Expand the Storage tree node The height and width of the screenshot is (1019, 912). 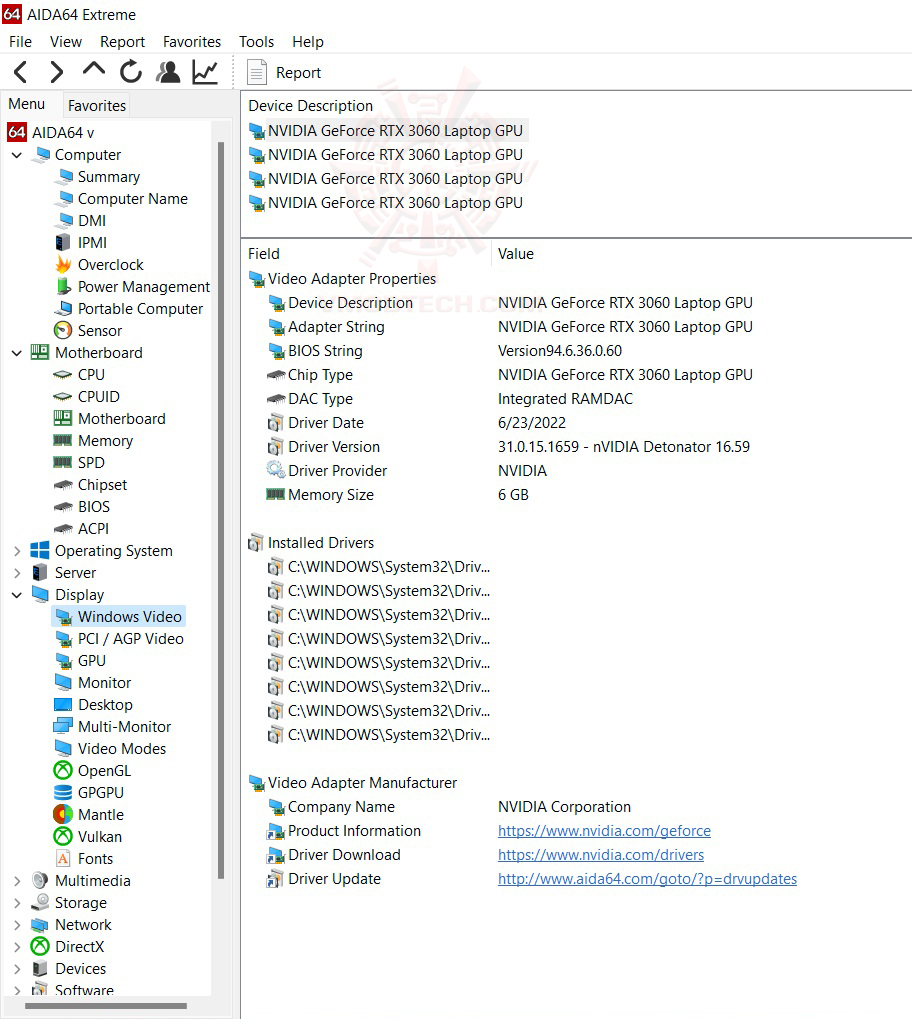pos(17,903)
